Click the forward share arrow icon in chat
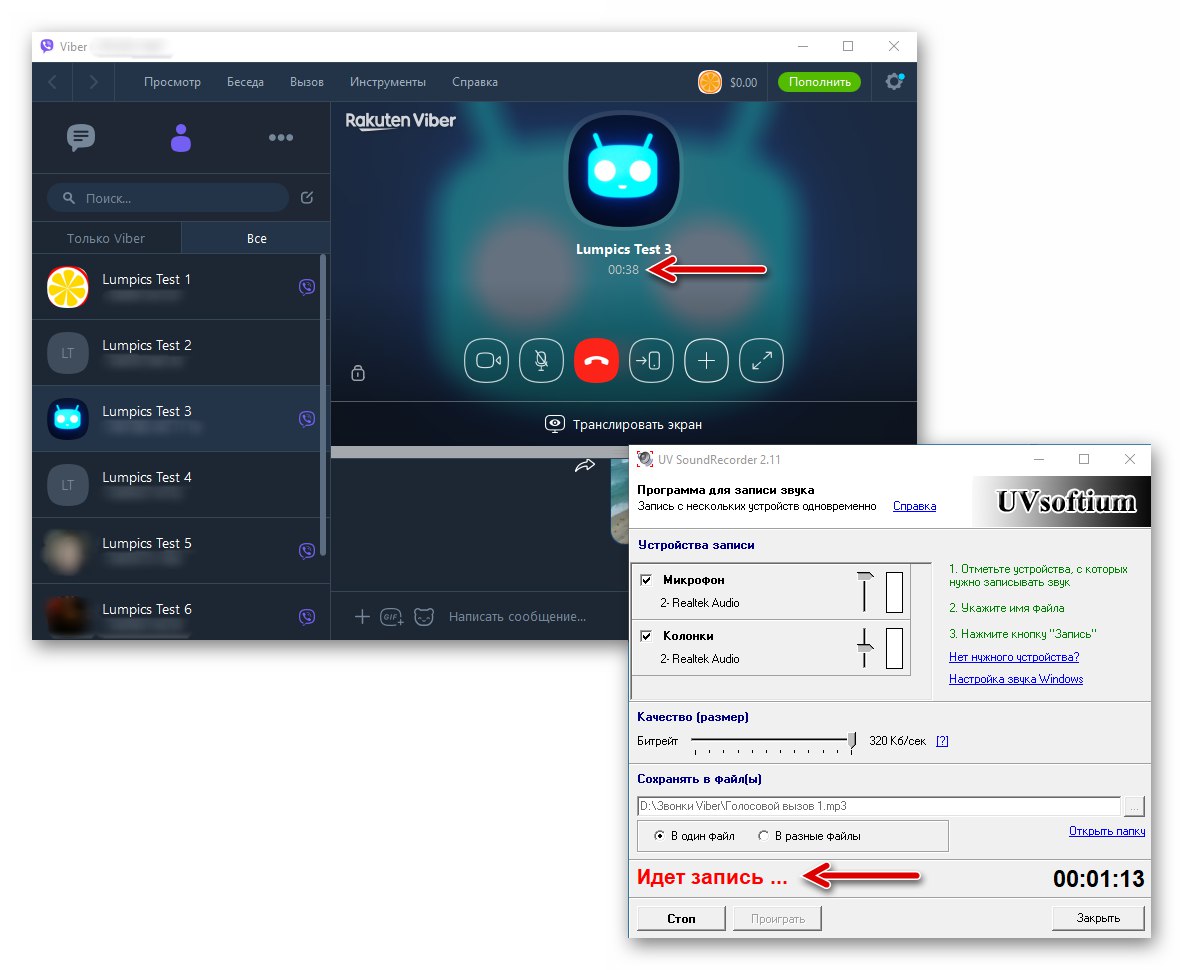Viewport: 1183px width, 970px height. tap(585, 465)
